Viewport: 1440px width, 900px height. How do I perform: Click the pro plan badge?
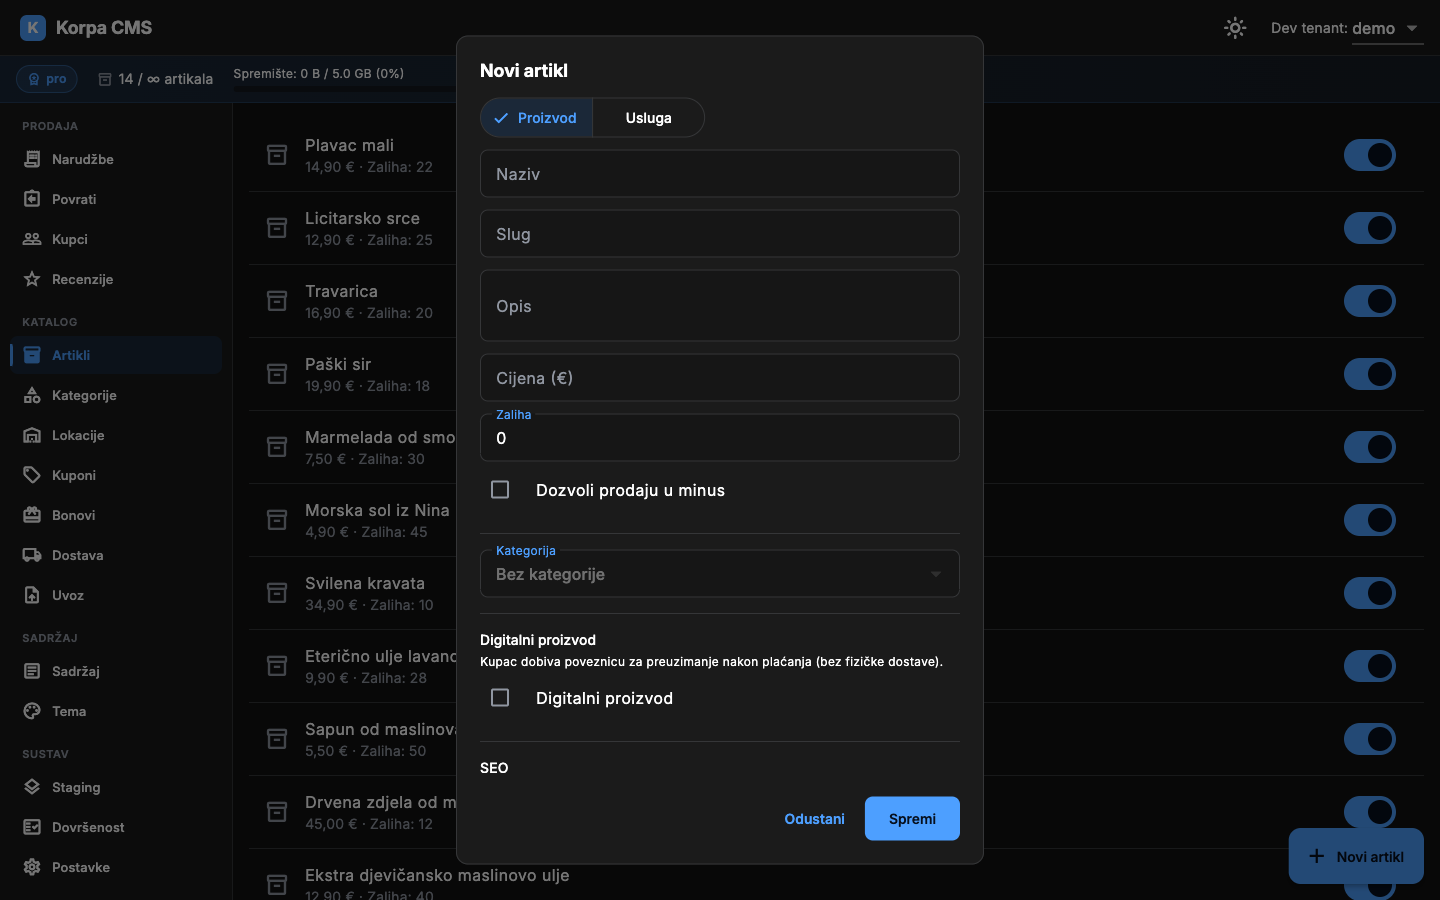tap(47, 79)
